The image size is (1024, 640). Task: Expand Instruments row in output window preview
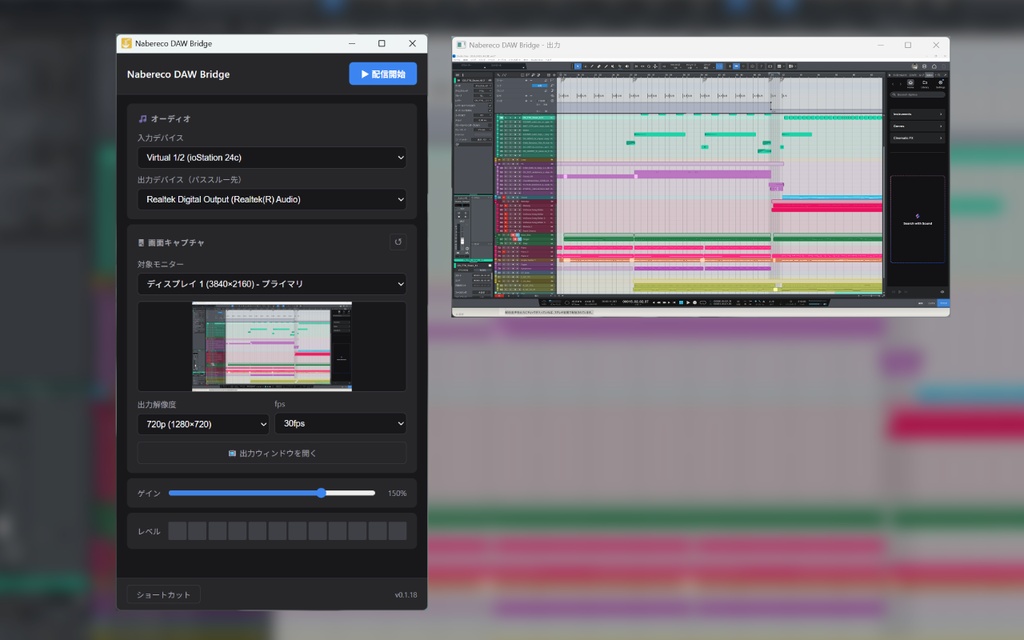pos(918,114)
